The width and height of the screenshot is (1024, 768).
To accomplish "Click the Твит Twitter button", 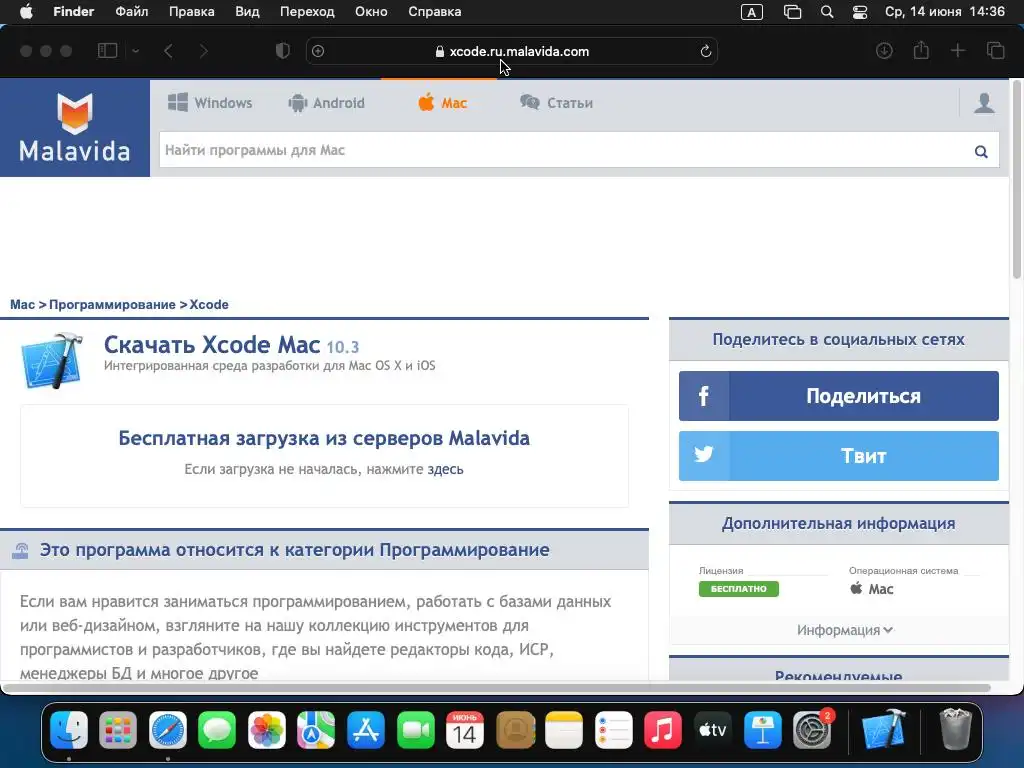I will pos(839,456).
